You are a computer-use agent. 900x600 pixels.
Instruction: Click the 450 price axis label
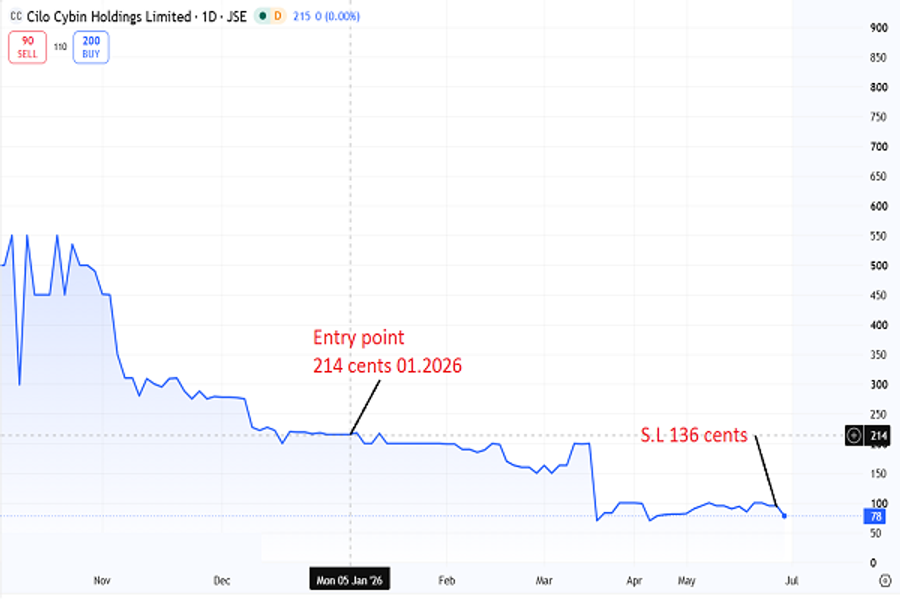pos(878,295)
